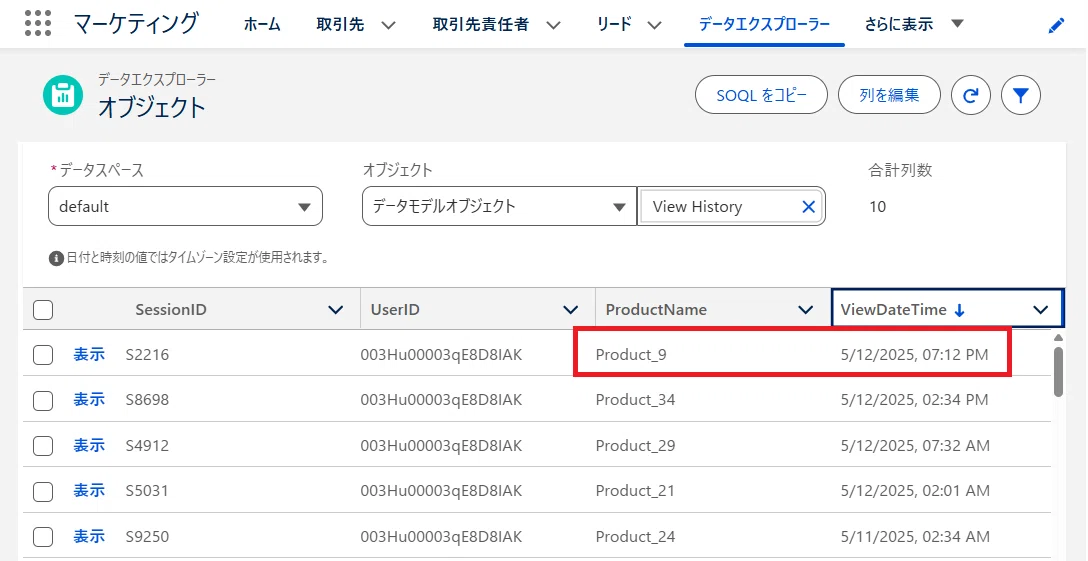Viewport: 1088px width, 561px height.
Task: Open the データモデルオブジェクト dropdown
Action: coord(500,206)
